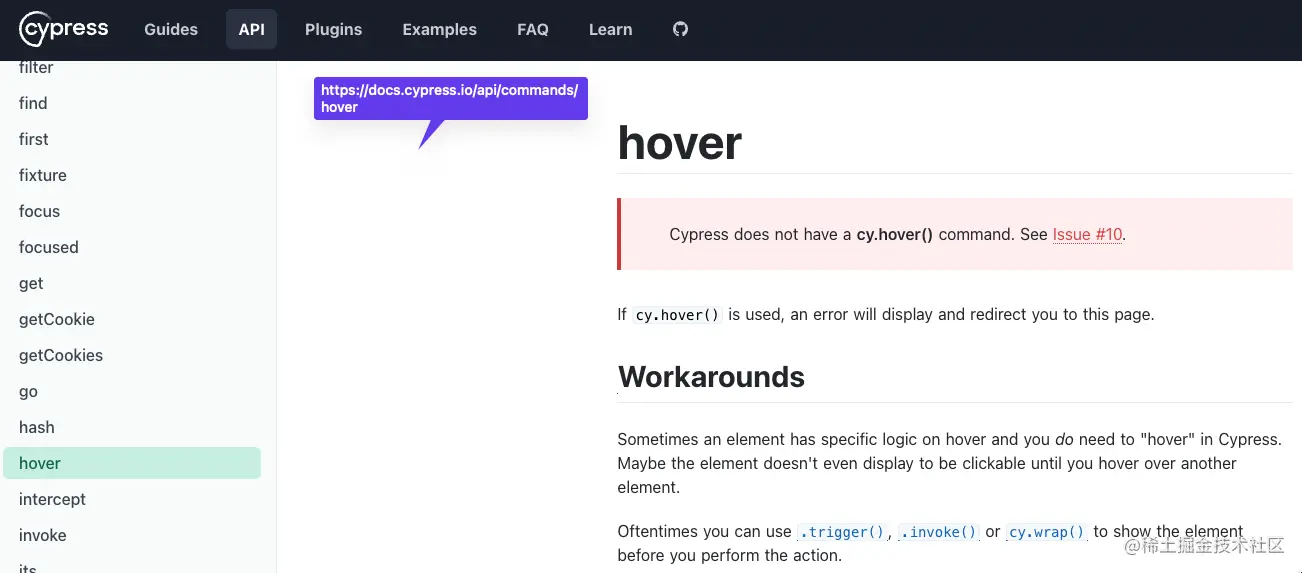The height and width of the screenshot is (573, 1302).
Task: Select get in the sidebar
Action: [x=31, y=283]
